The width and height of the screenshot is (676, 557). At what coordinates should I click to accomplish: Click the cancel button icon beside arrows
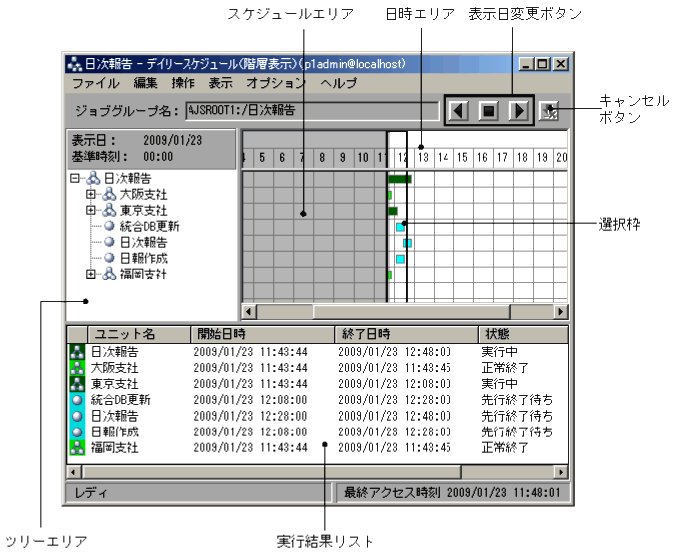(x=549, y=111)
